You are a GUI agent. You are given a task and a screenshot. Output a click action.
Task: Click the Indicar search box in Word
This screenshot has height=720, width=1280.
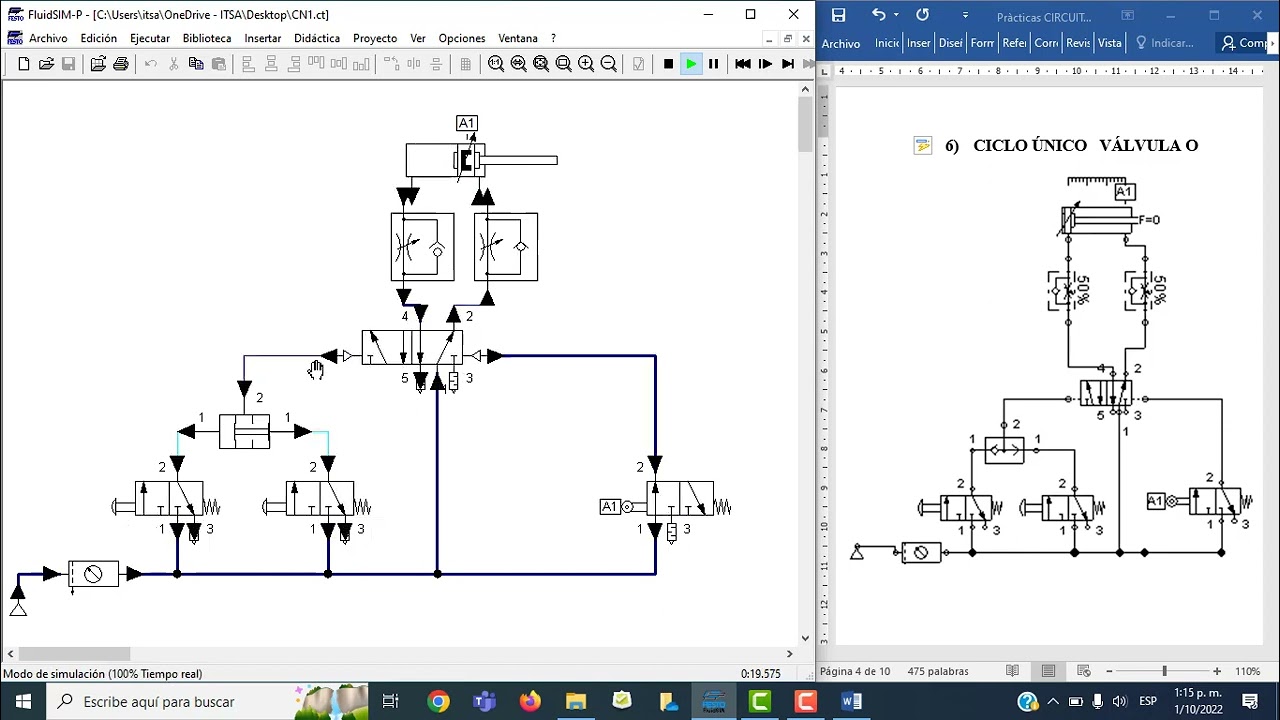(x=1165, y=43)
